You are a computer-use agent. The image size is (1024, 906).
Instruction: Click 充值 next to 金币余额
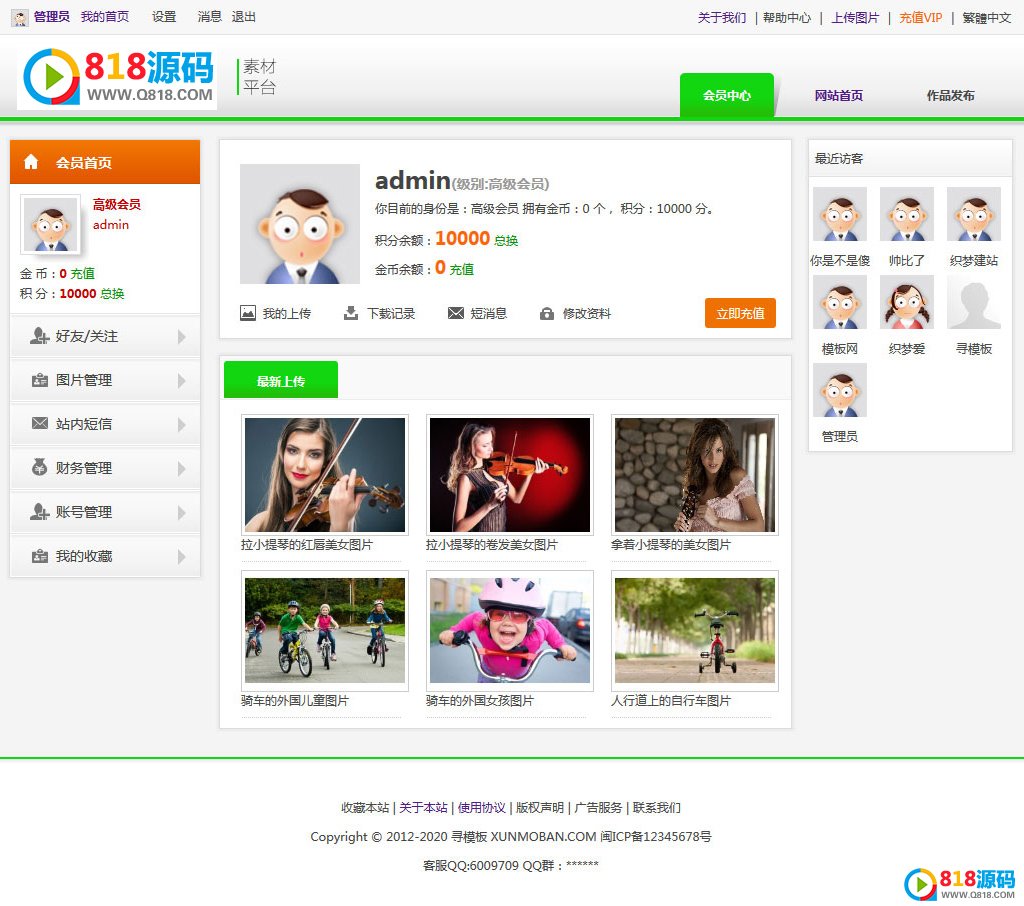(462, 269)
